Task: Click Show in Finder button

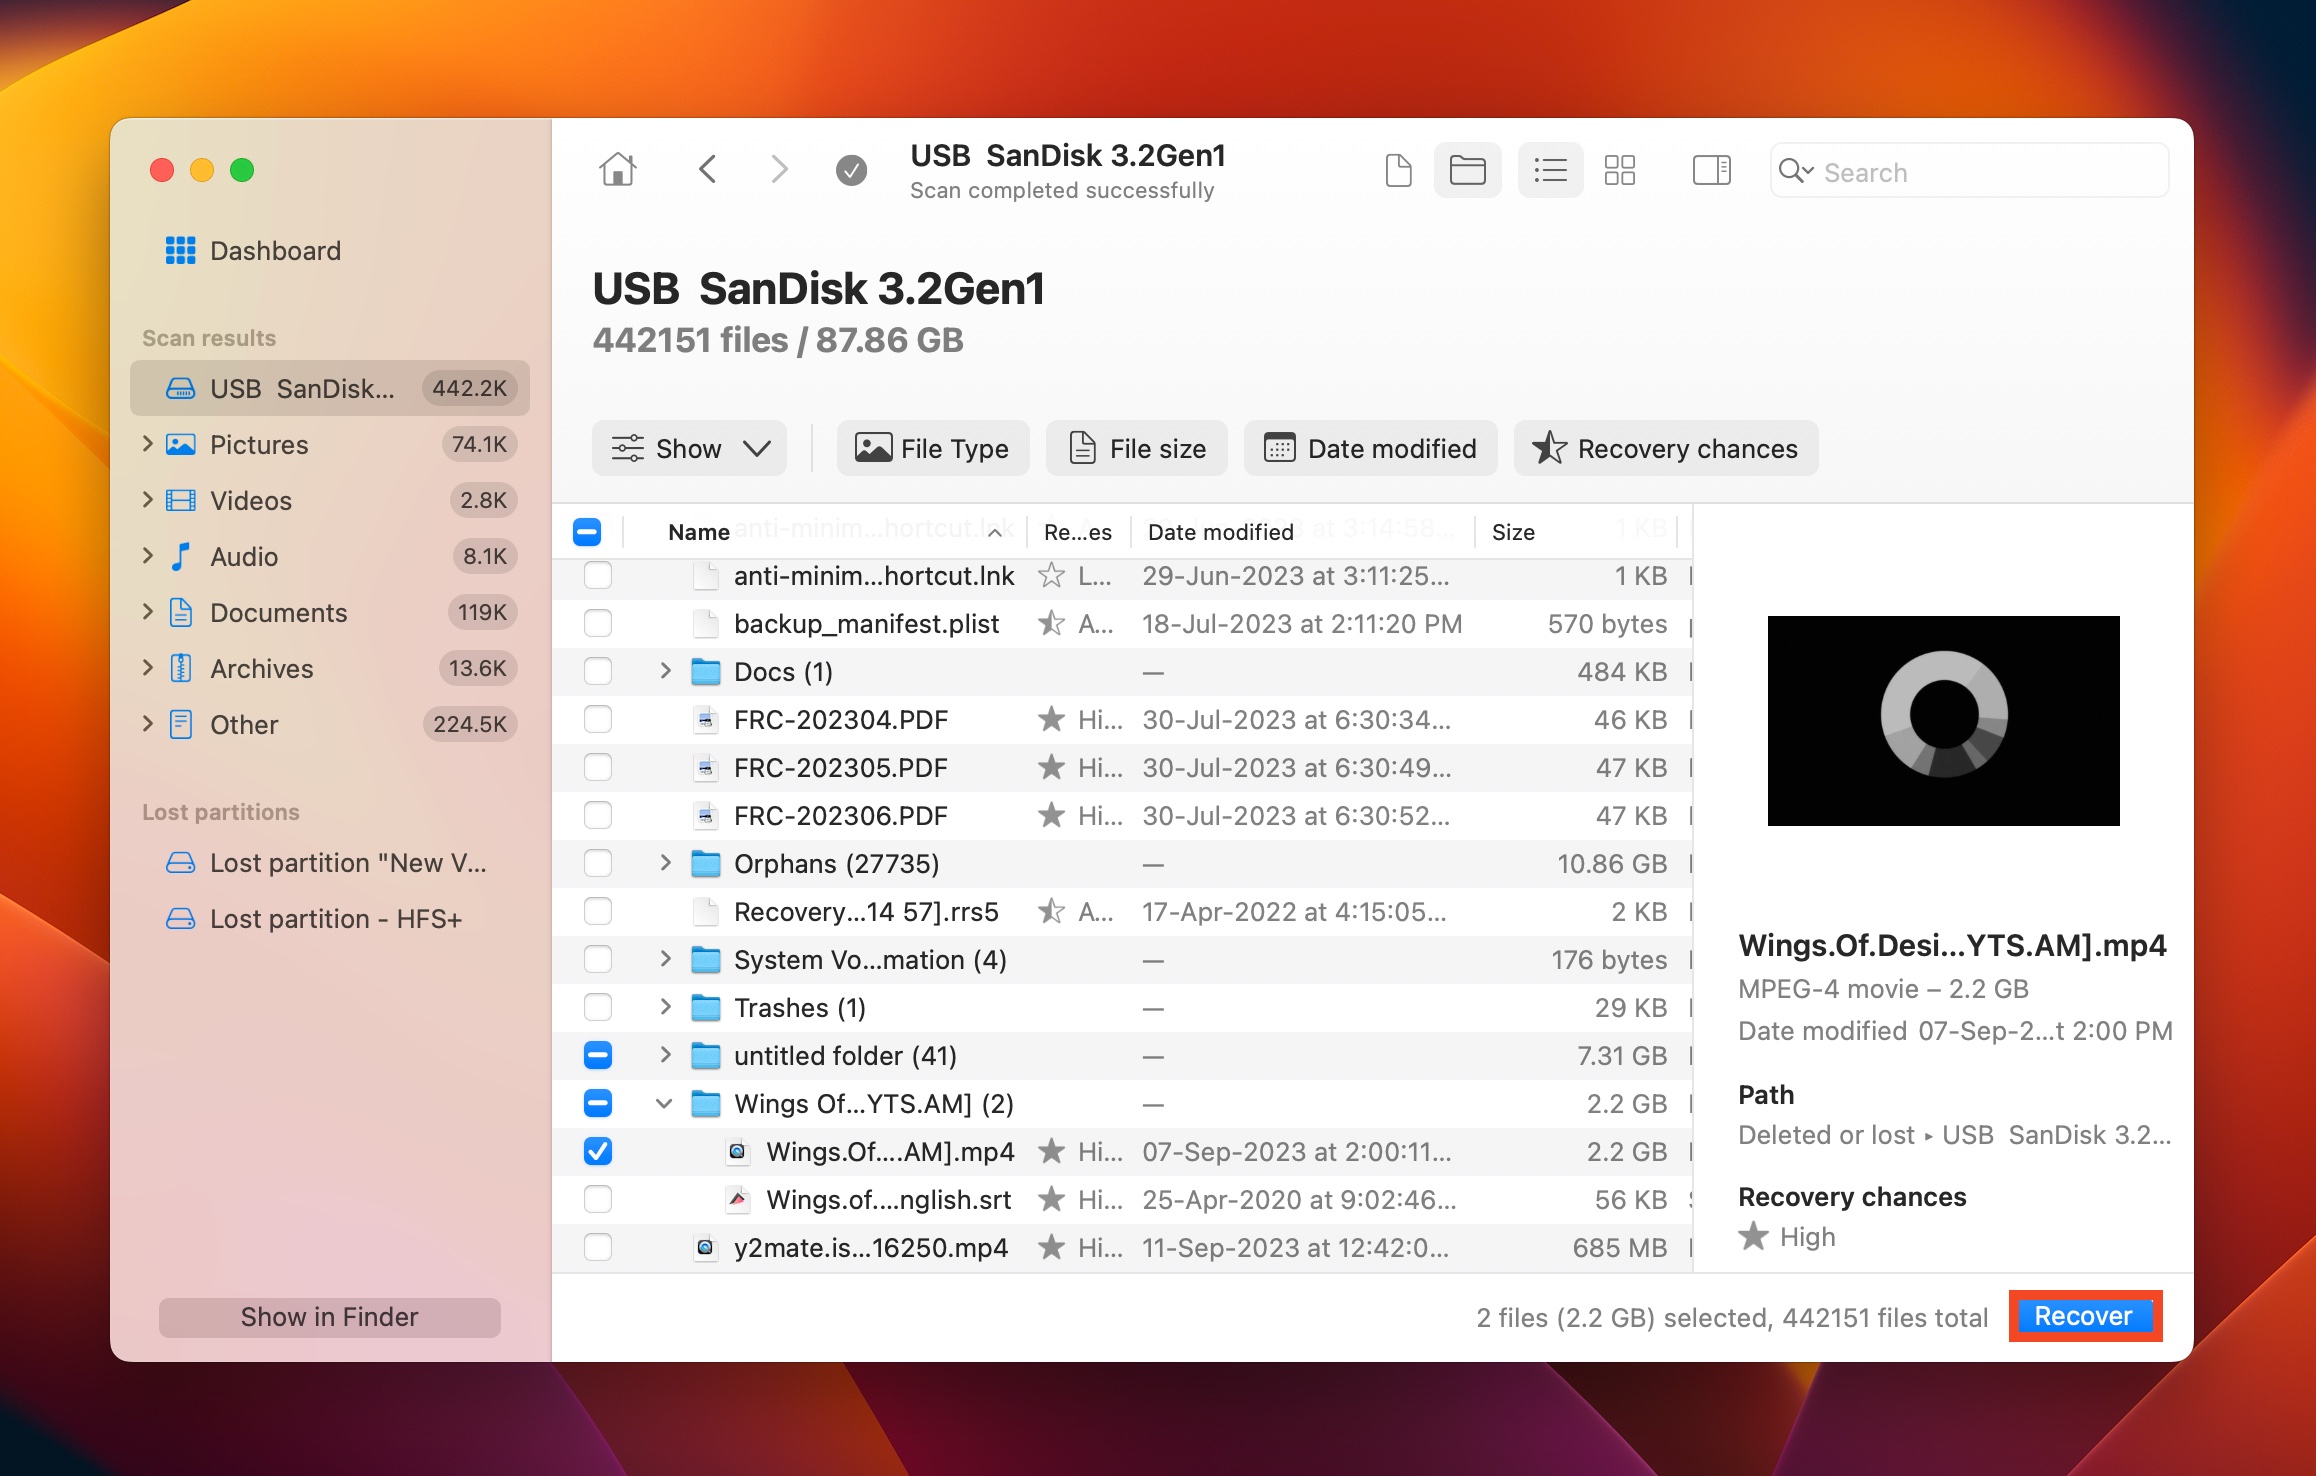Action: tap(326, 1316)
